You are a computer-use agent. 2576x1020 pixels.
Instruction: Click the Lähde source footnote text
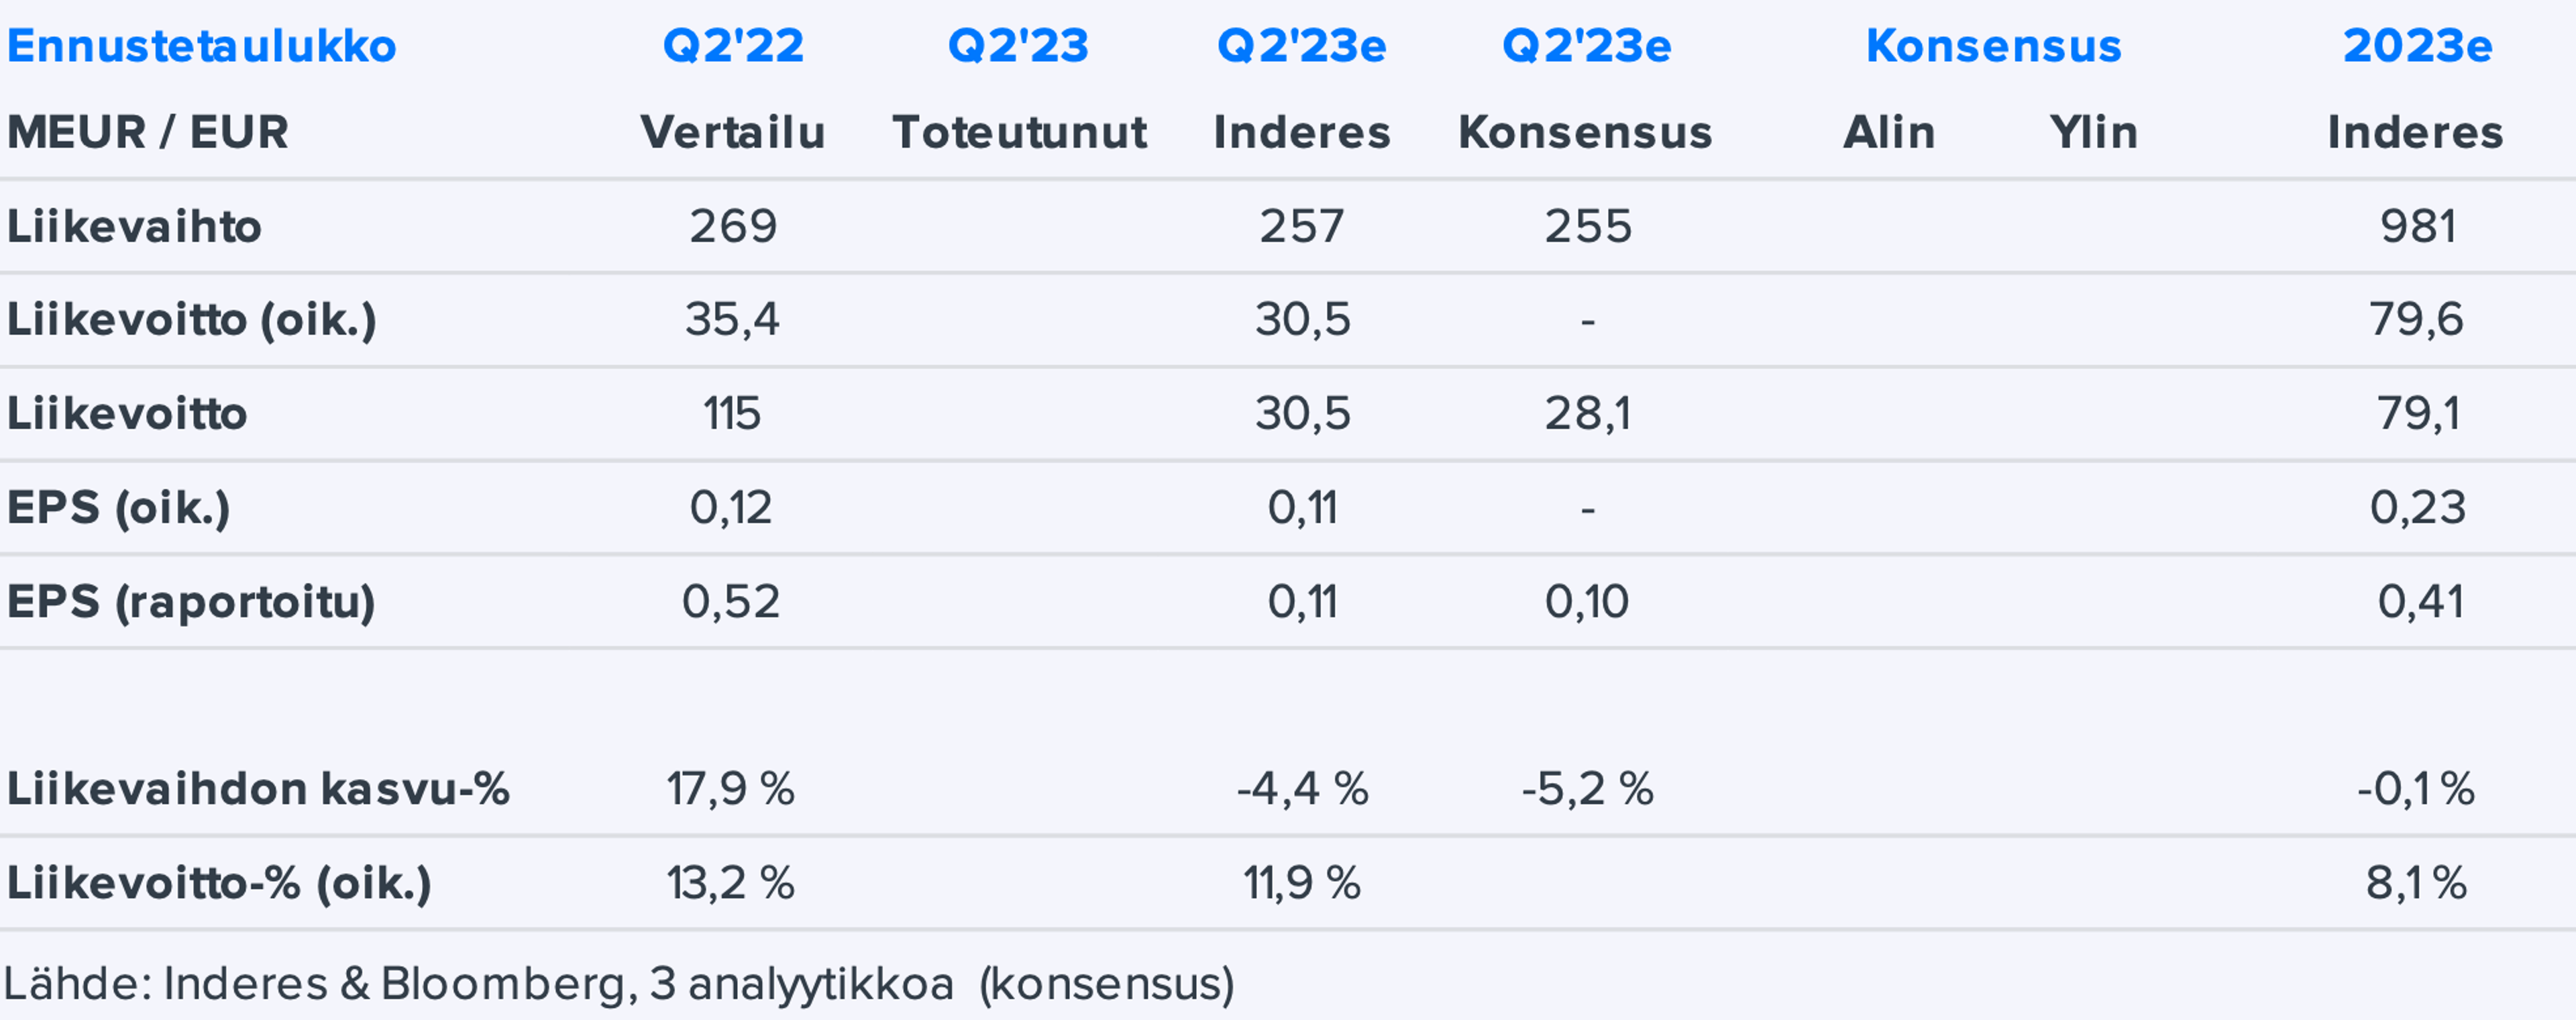[x=619, y=984]
